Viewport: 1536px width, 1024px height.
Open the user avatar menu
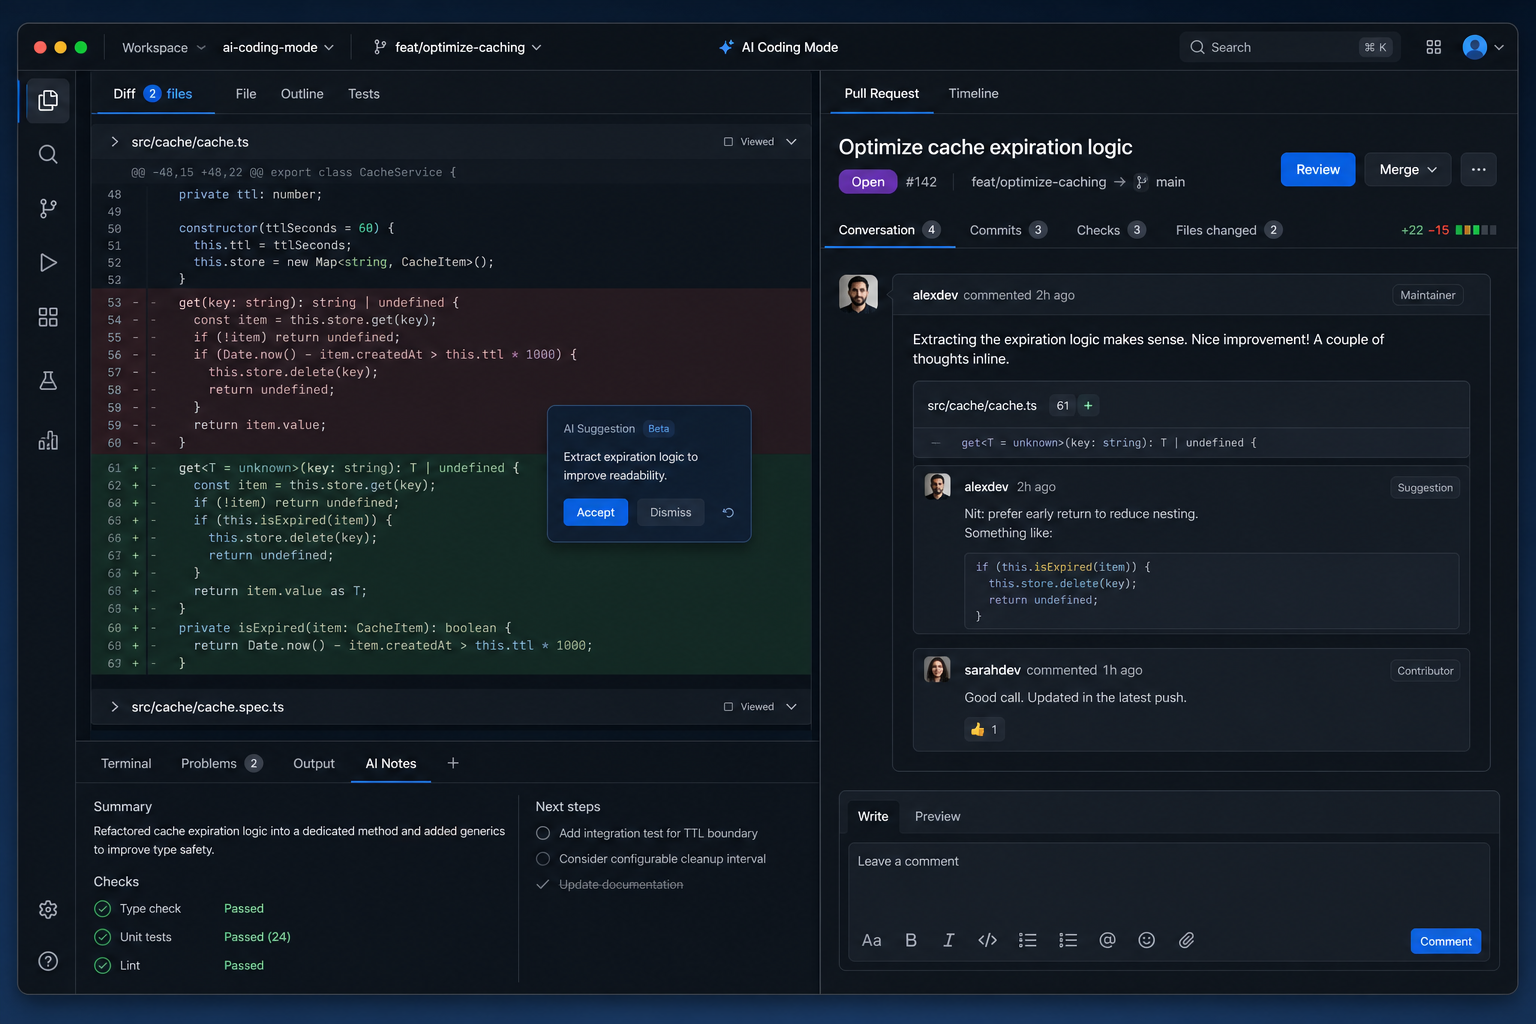(1483, 47)
